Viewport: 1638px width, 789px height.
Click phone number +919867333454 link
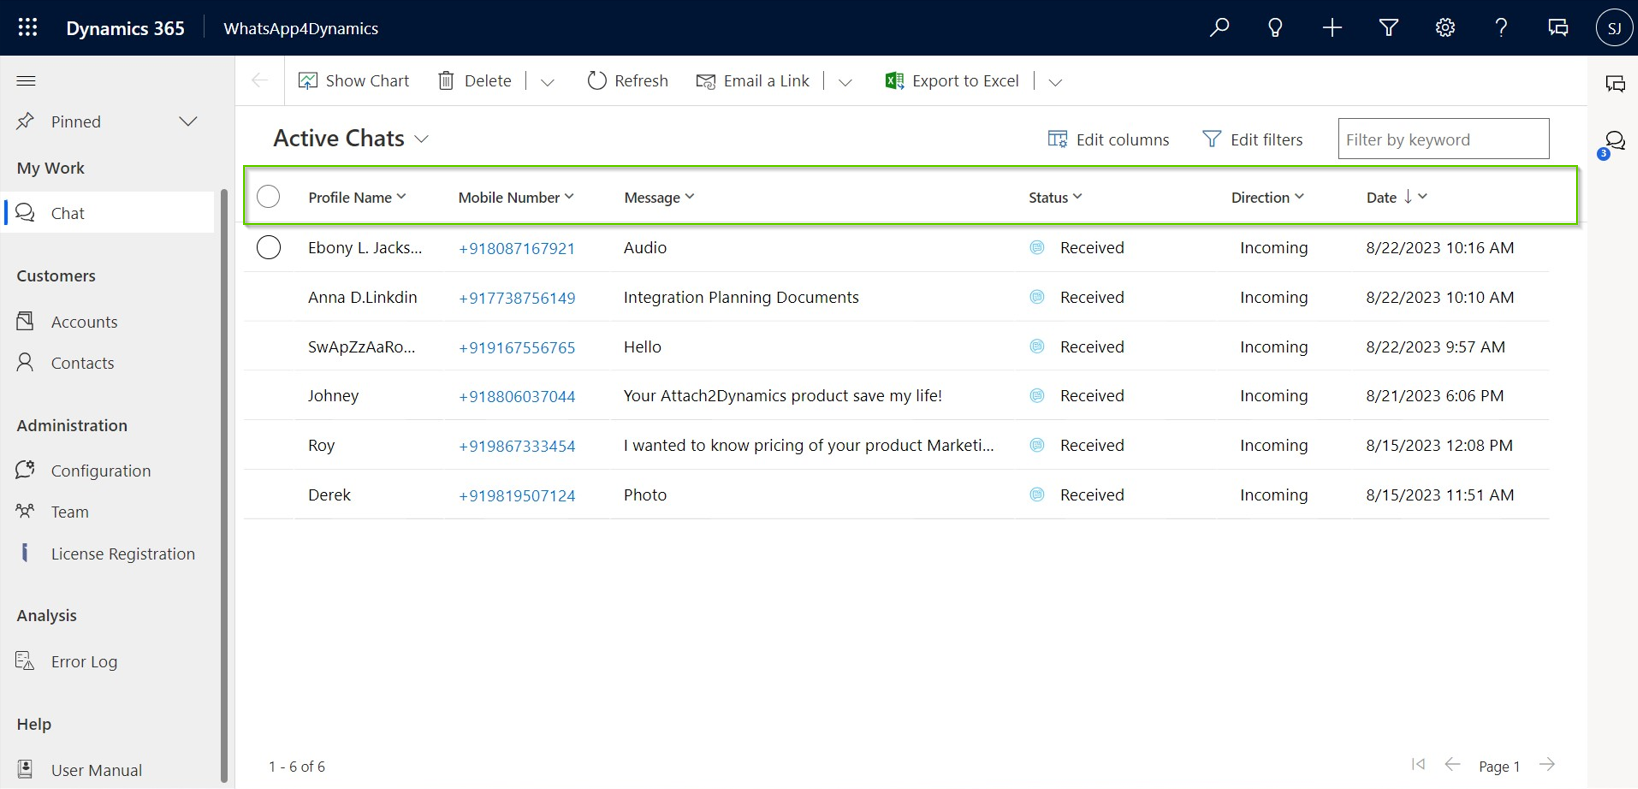pos(517,446)
